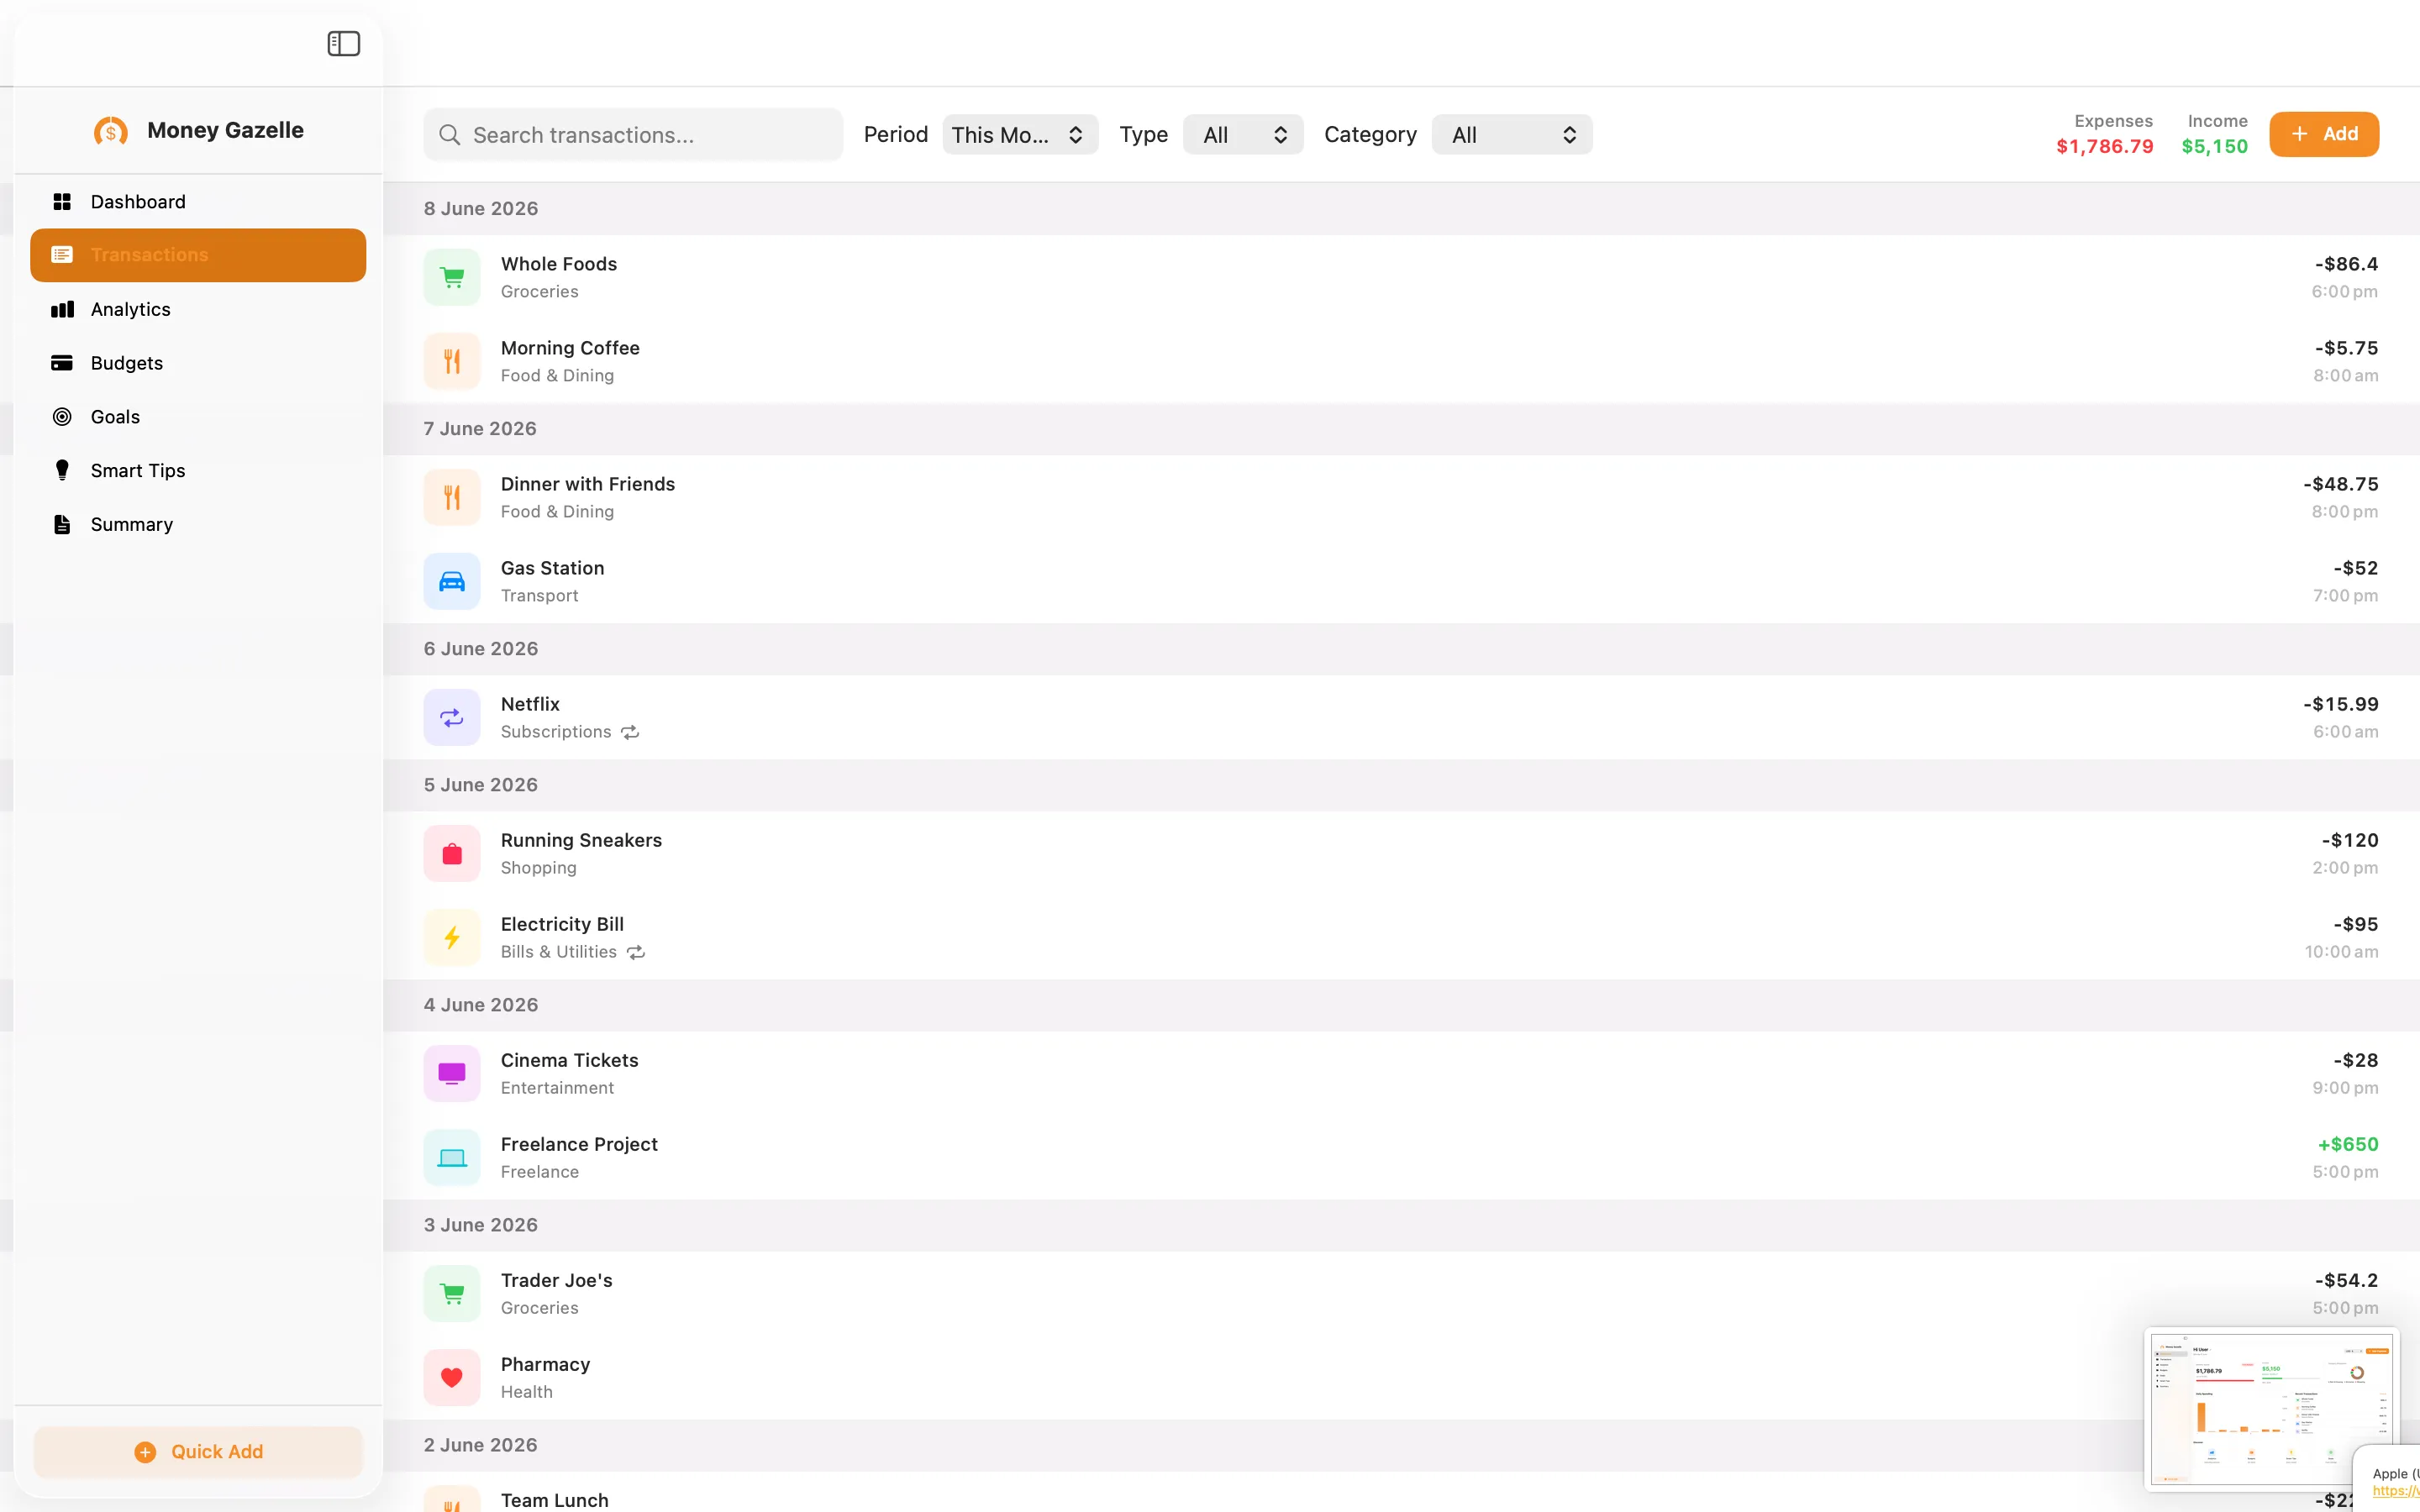Click the orange Add button

[2323, 134]
